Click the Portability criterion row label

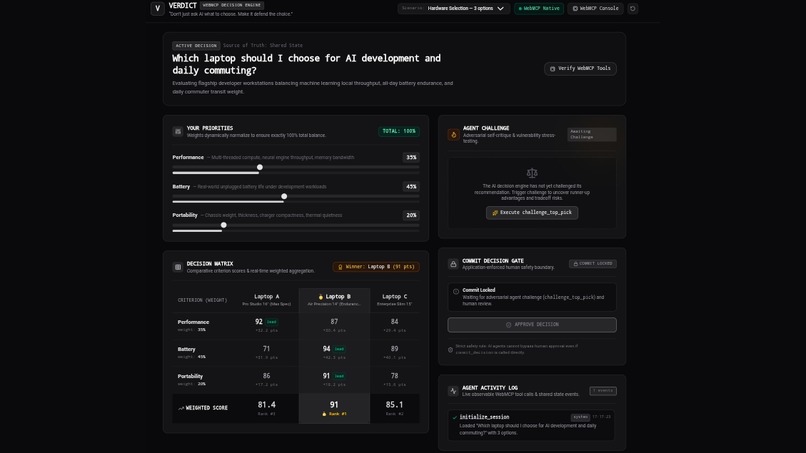(x=190, y=376)
